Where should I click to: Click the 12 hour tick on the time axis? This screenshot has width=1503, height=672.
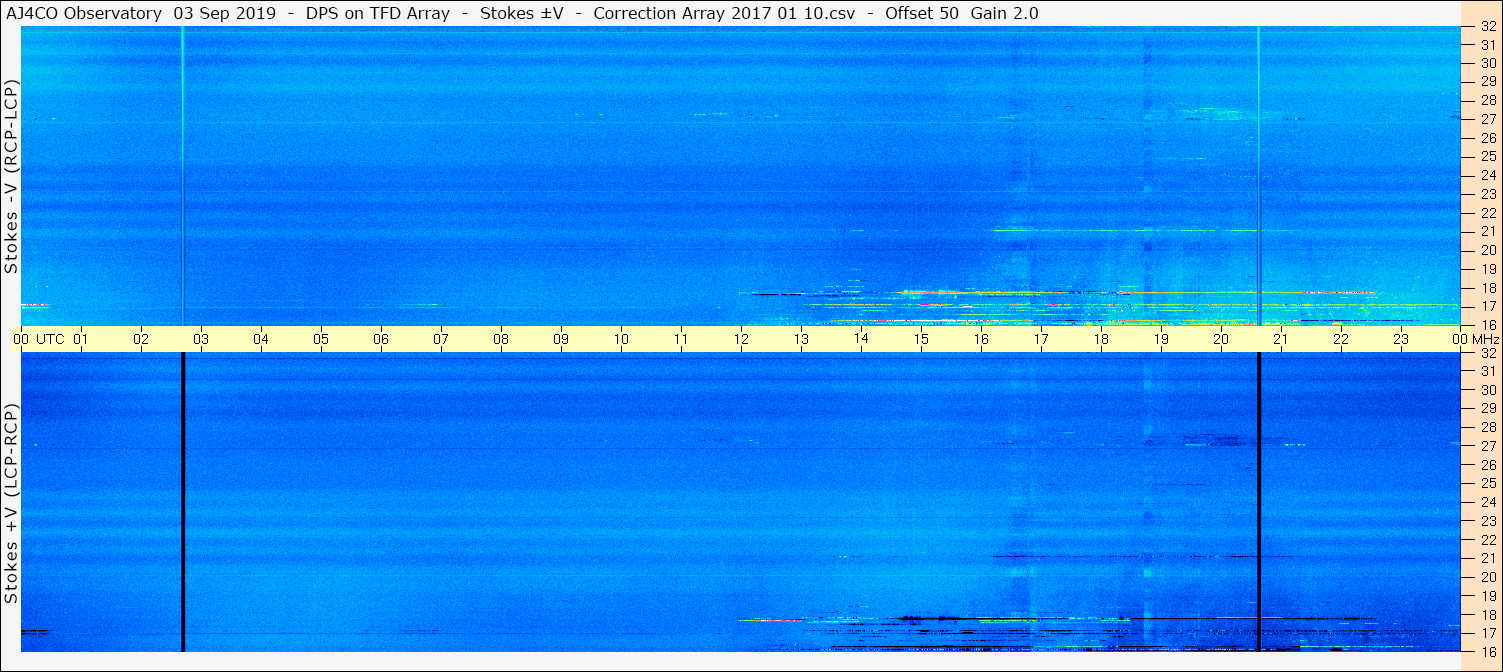click(741, 339)
